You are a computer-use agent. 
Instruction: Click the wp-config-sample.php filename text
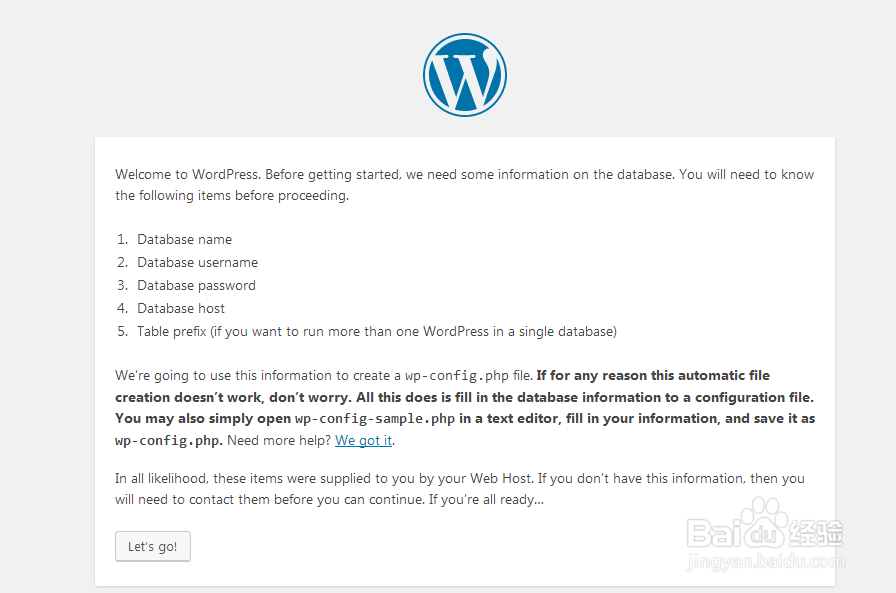click(374, 419)
